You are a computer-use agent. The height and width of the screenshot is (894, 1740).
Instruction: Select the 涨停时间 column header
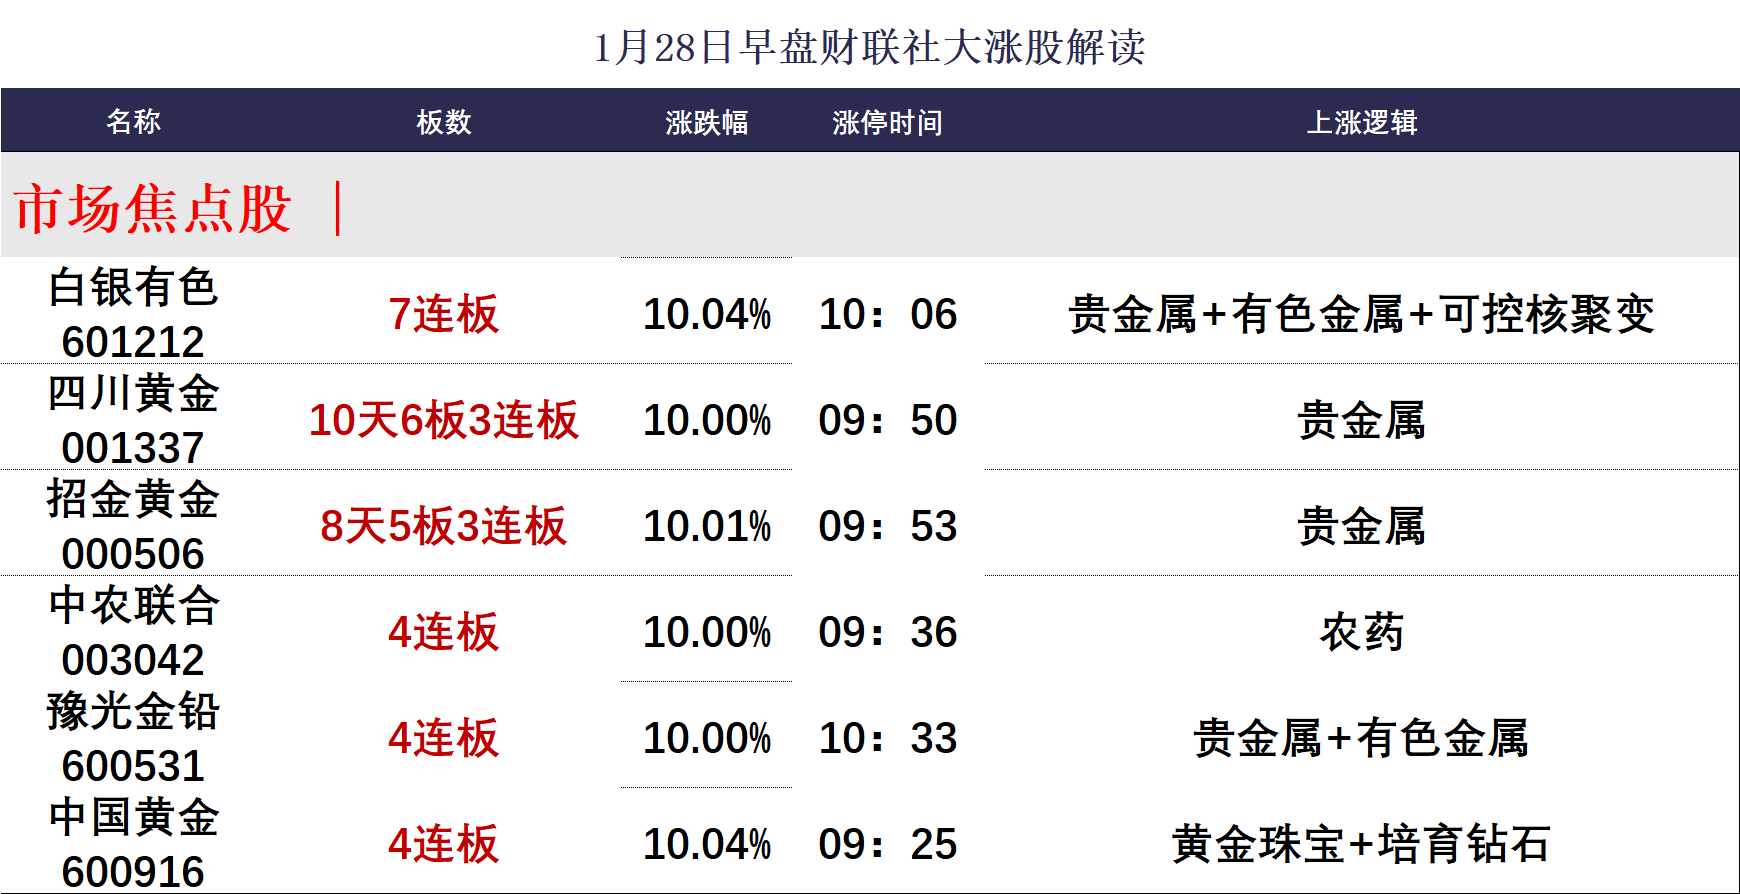point(887,122)
